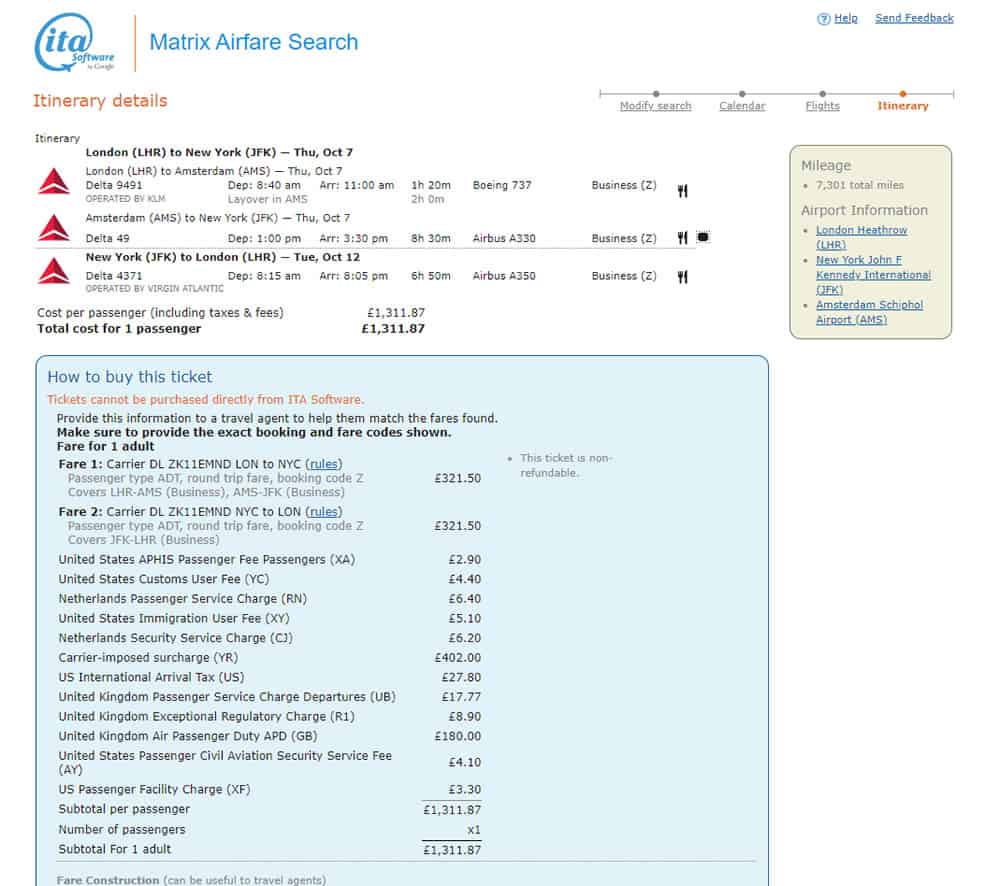This screenshot has height=886, width=1000.
Task: Click the lie-flat seat icon on Delta 49 row
Action: pos(703,237)
